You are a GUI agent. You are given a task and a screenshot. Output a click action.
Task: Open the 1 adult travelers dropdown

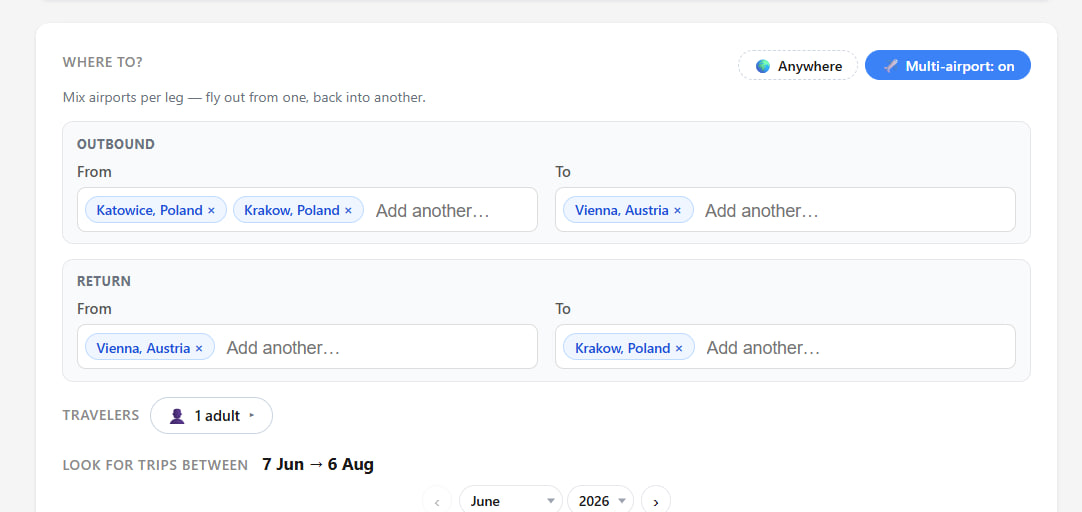coord(211,416)
